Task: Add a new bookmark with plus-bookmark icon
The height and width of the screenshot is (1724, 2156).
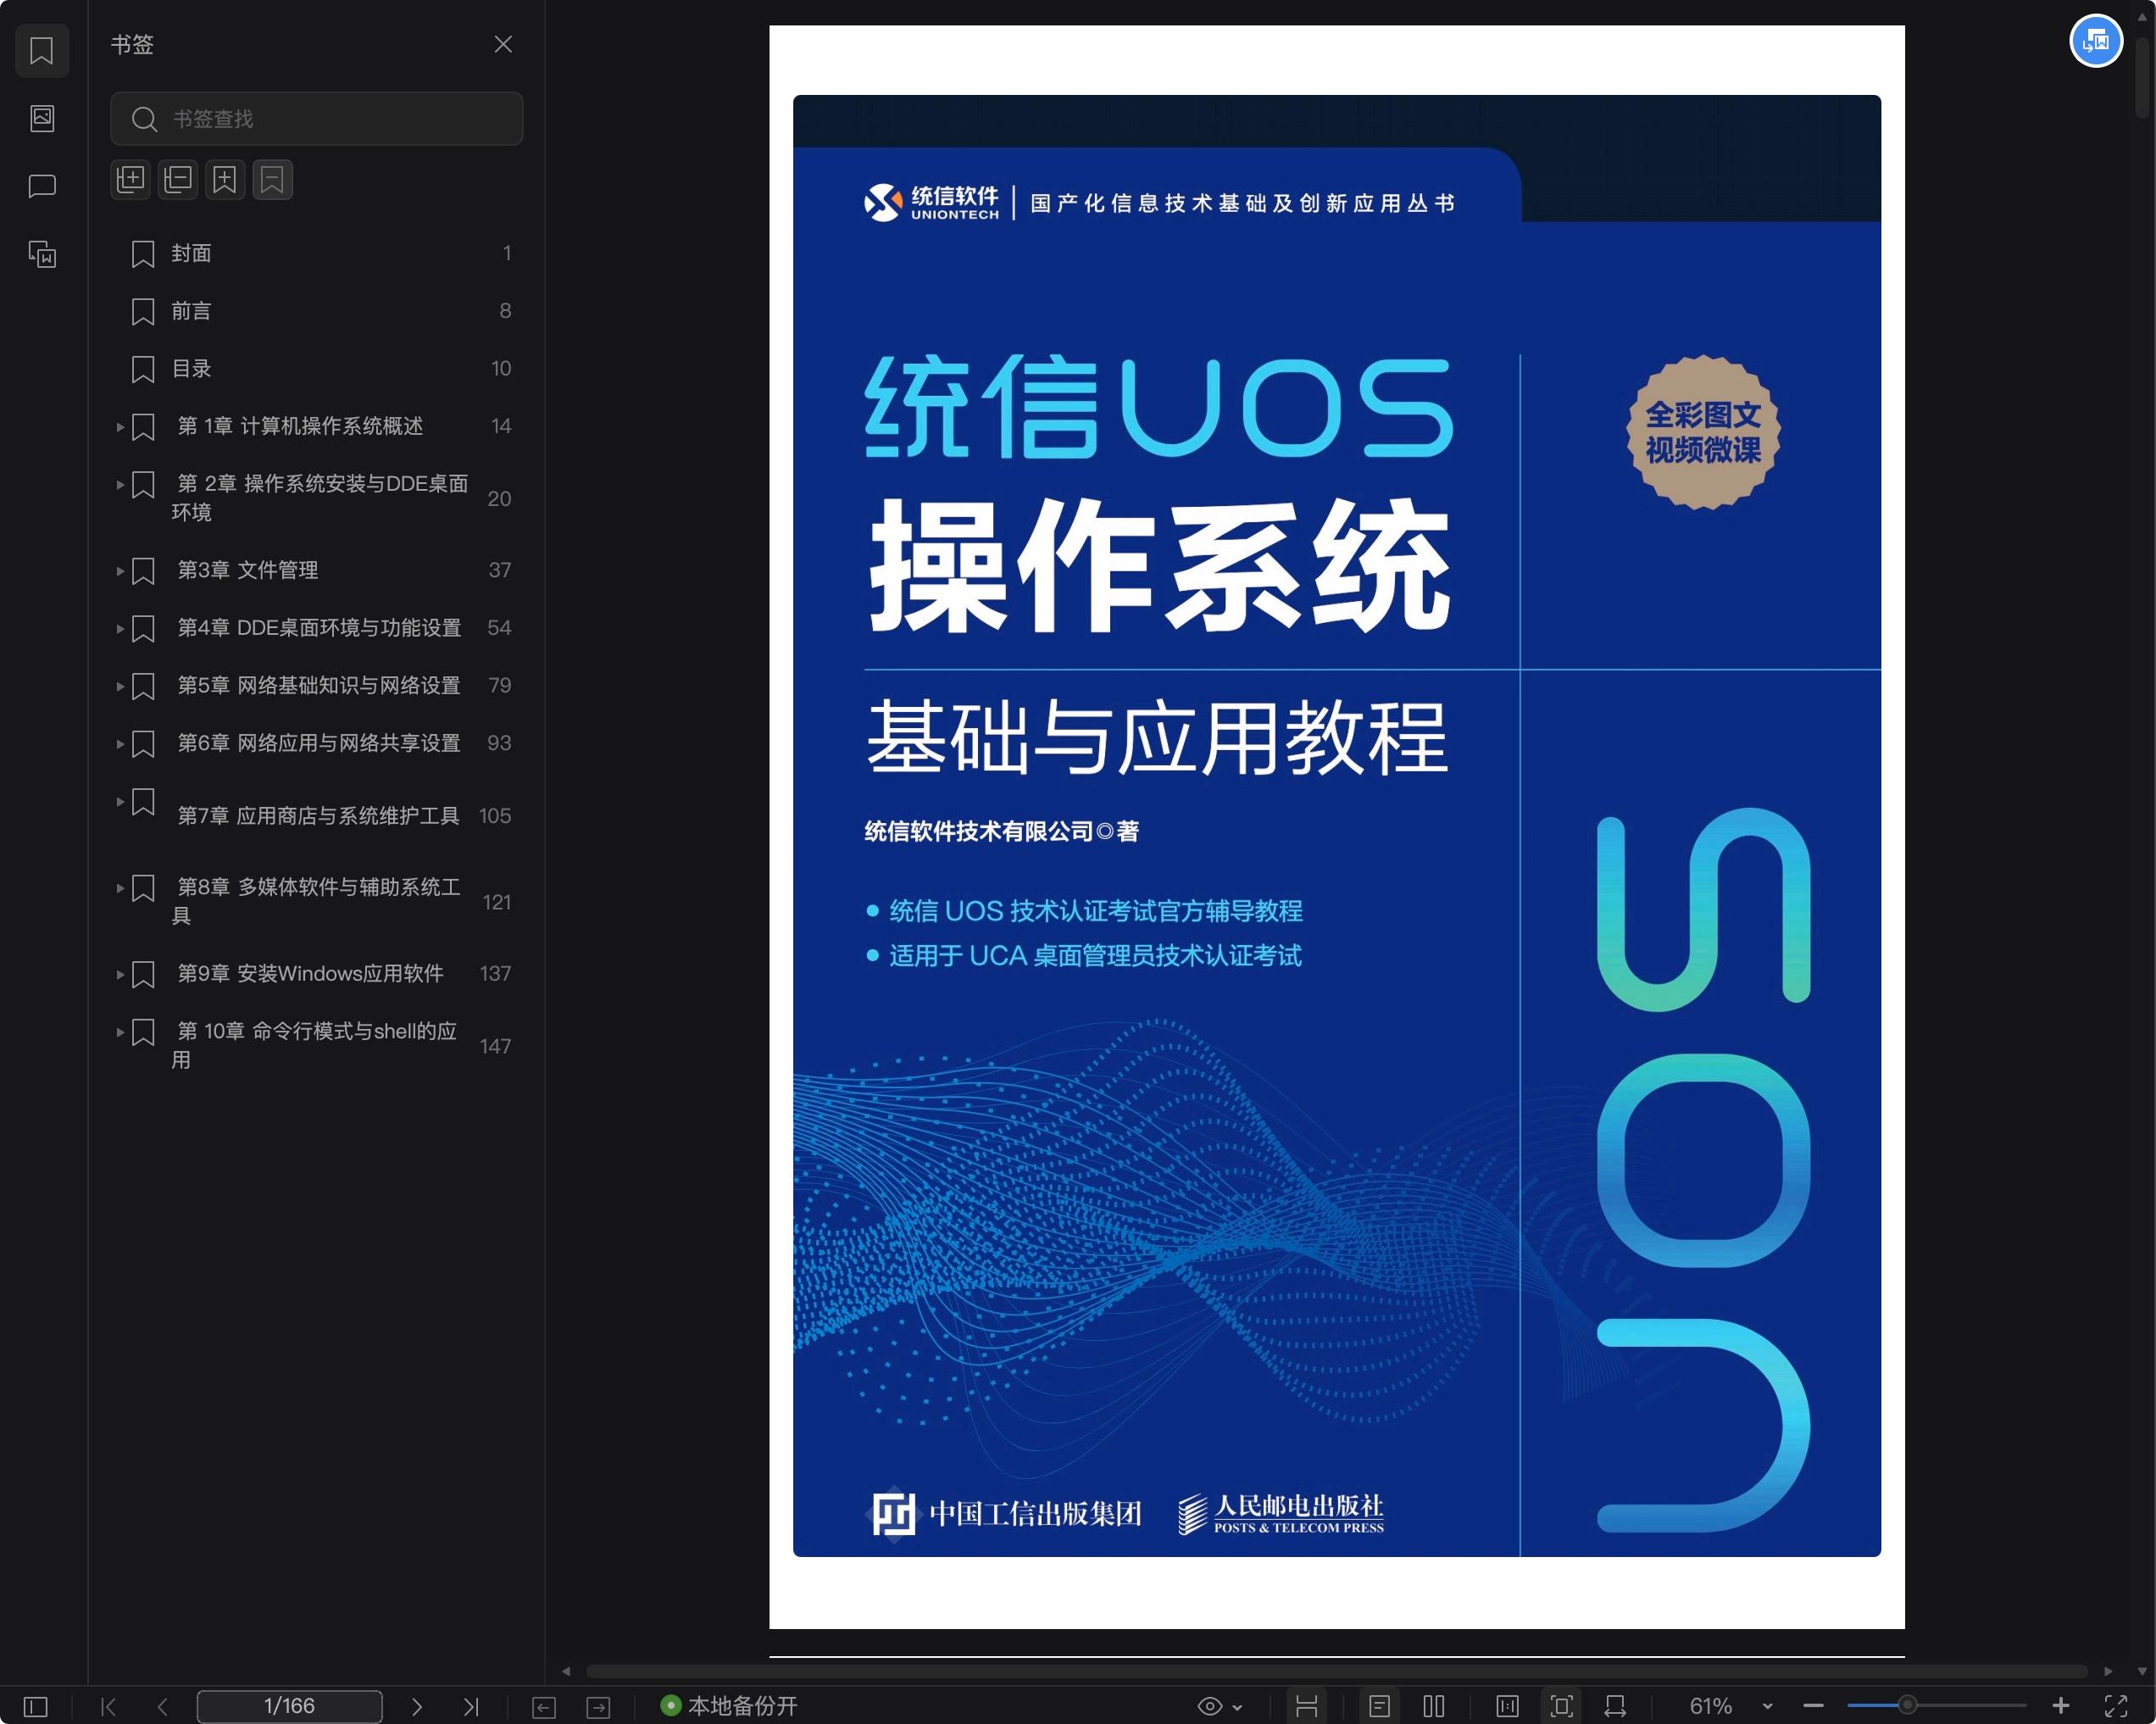Action: (x=225, y=180)
